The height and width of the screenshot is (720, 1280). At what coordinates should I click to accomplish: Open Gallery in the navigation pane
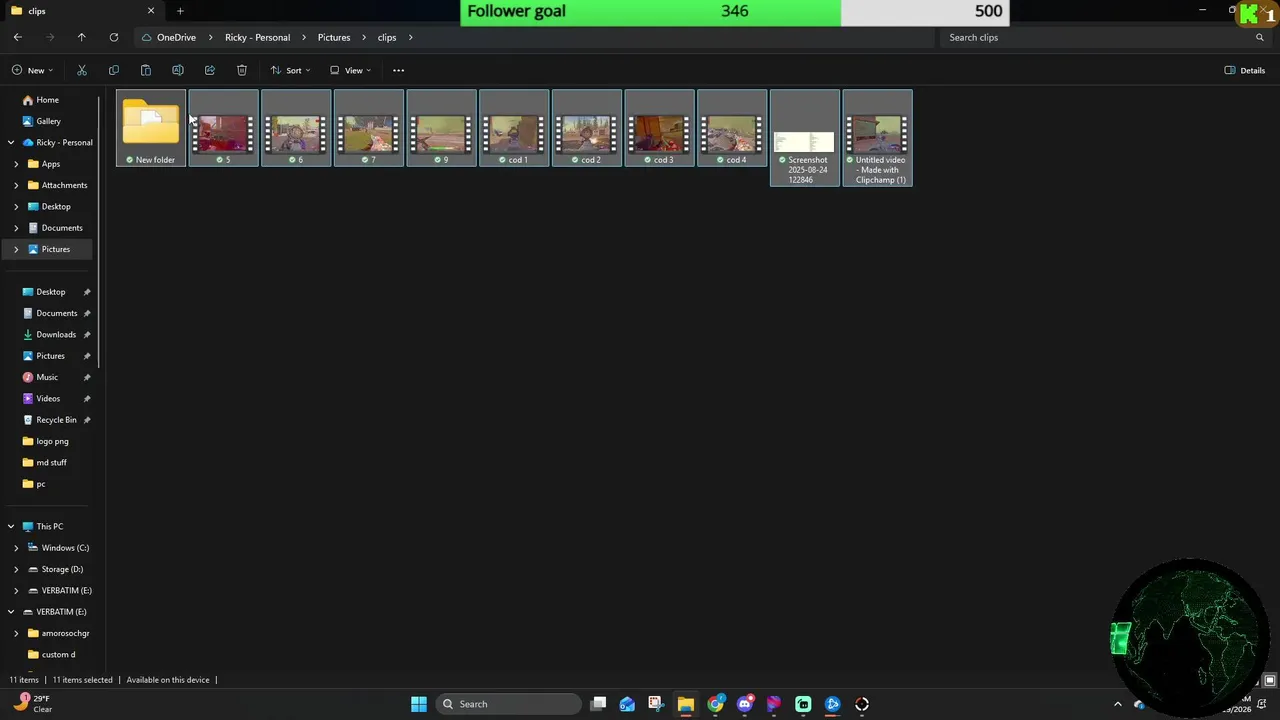pos(48,121)
